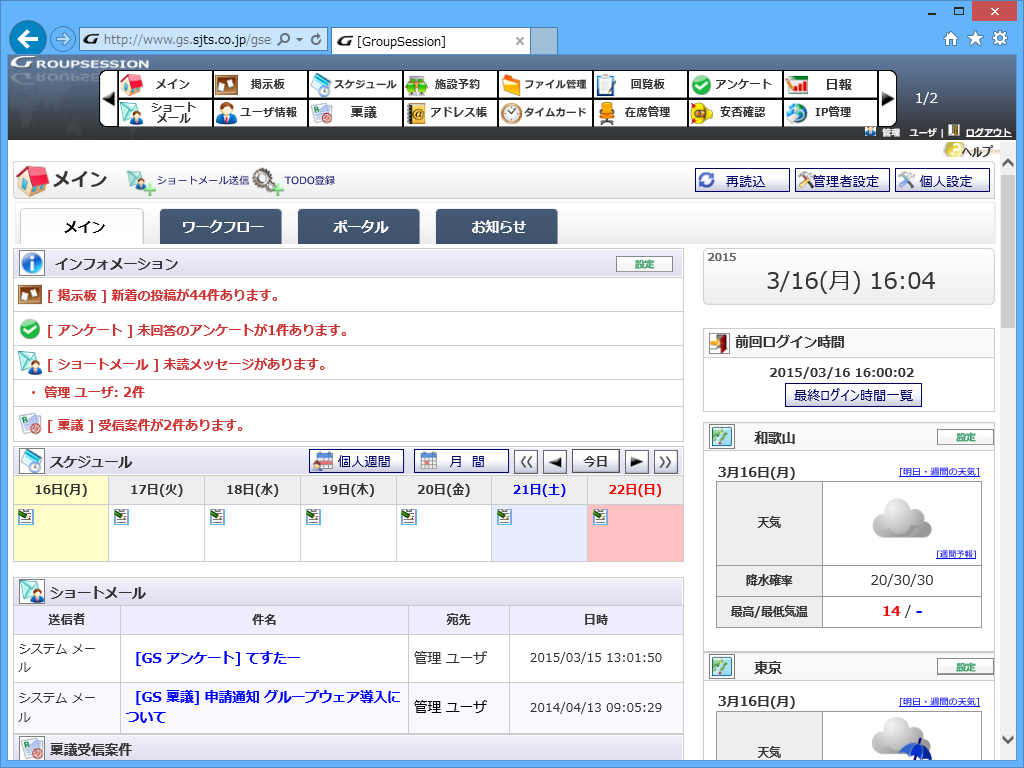
Task: Go to next module icon page with right arrow
Action: pos(888,98)
